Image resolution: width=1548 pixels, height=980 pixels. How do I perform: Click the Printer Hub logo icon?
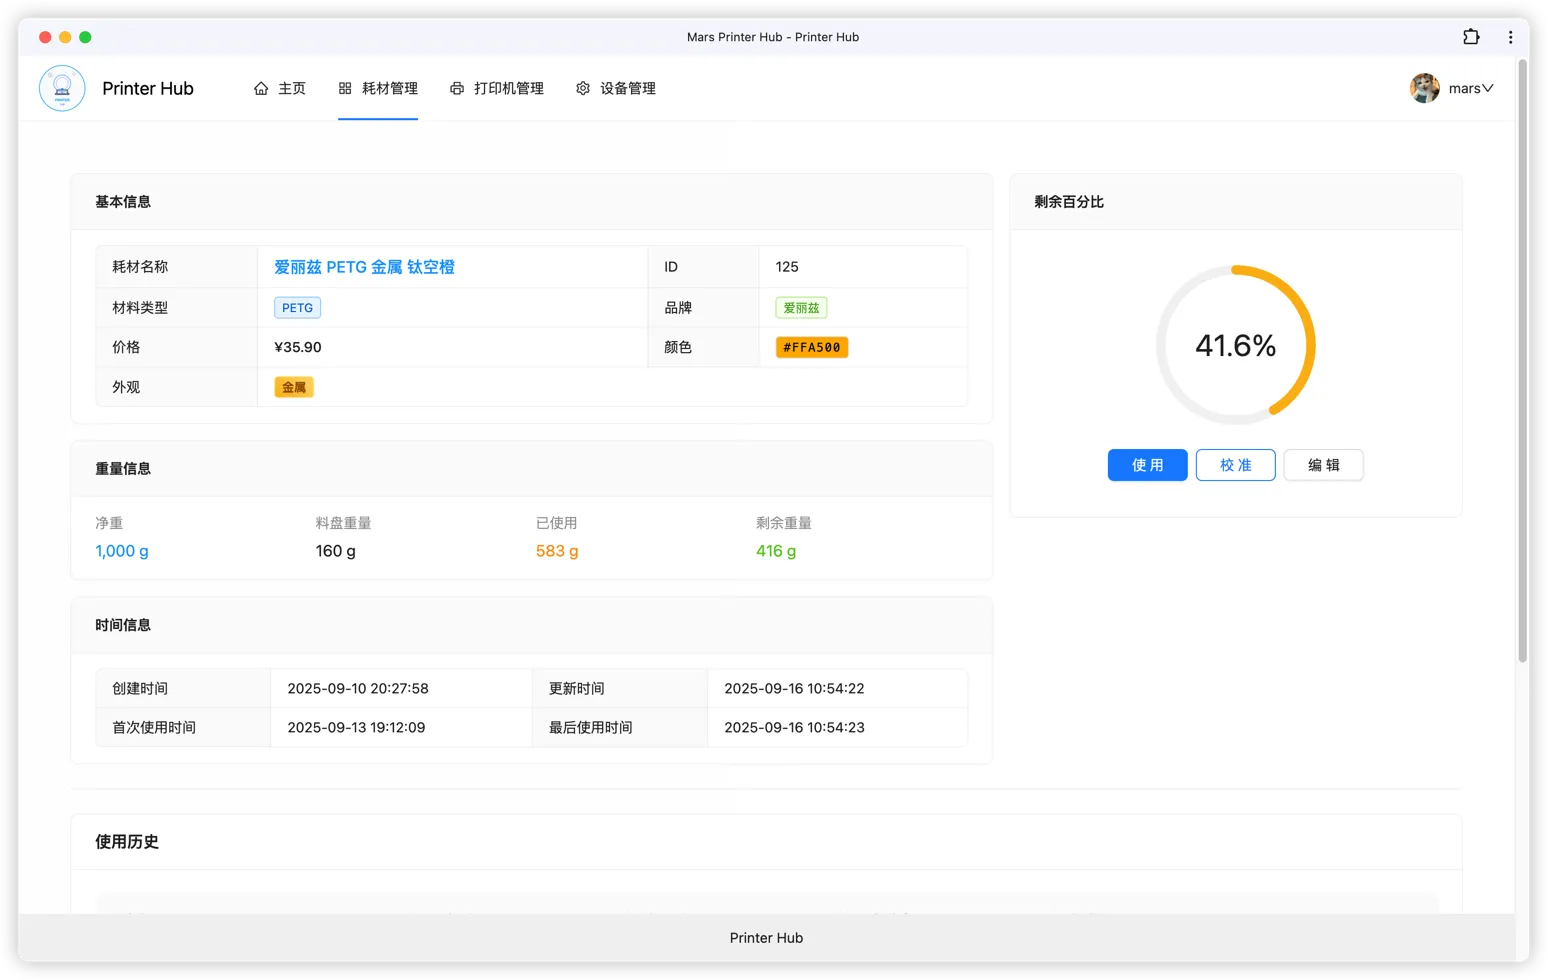(62, 88)
